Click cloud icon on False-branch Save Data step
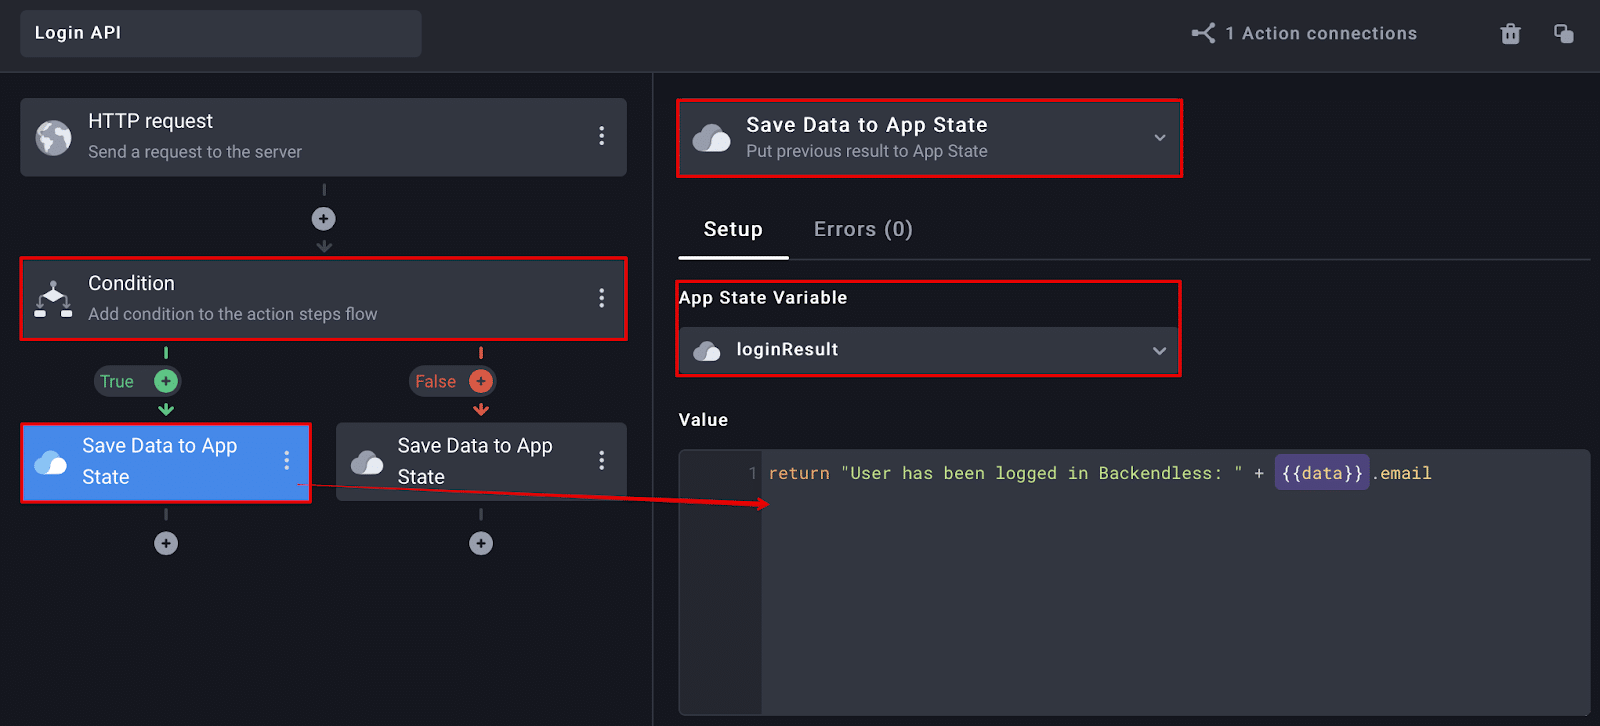 point(367,462)
